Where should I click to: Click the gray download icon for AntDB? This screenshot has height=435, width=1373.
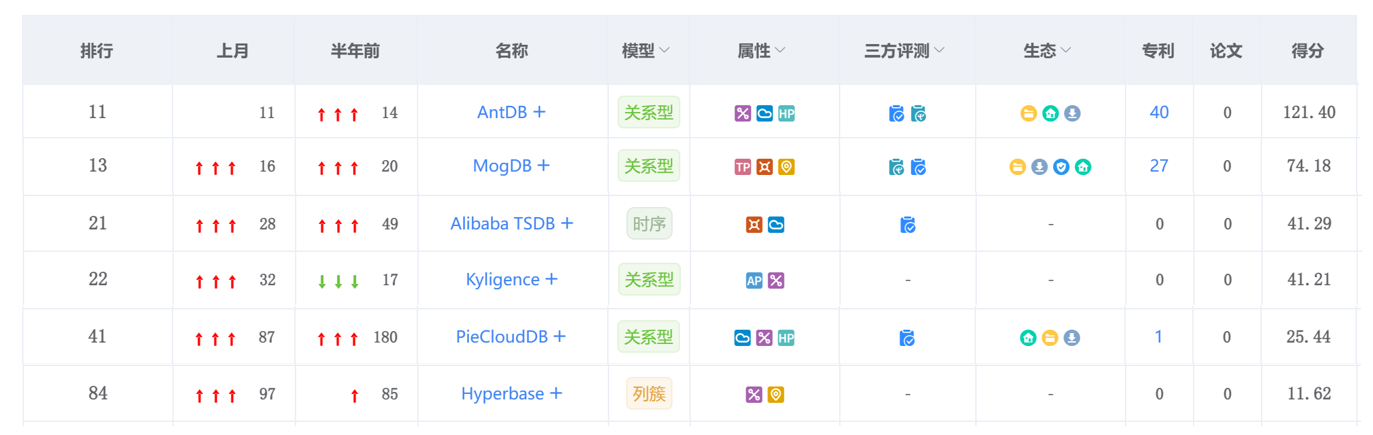pyautogui.click(x=1072, y=113)
